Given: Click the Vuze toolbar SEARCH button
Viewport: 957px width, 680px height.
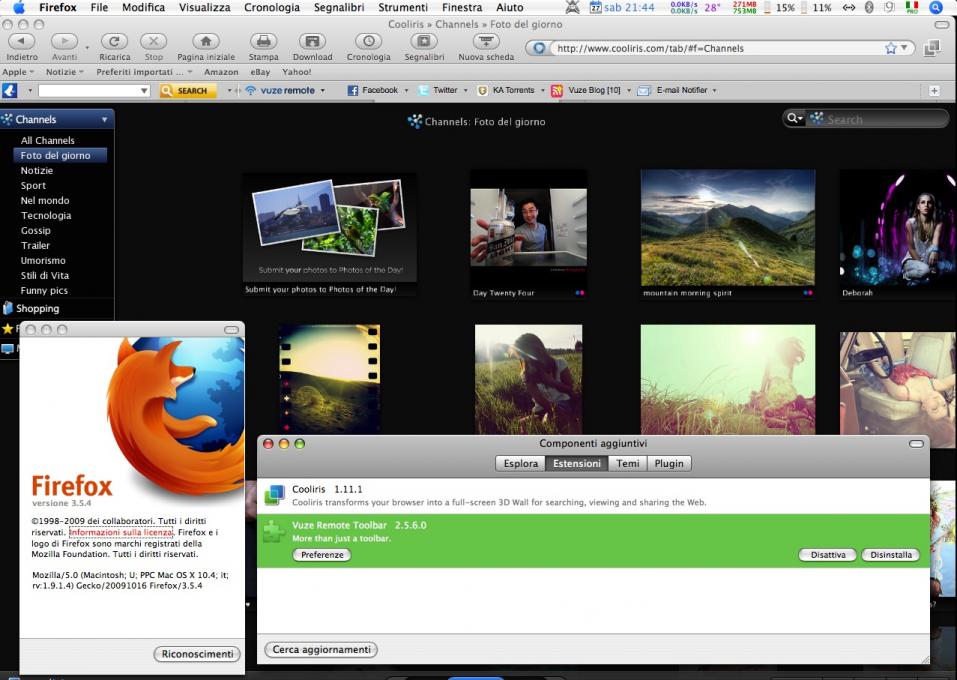Looking at the screenshot, I should click(x=187, y=90).
